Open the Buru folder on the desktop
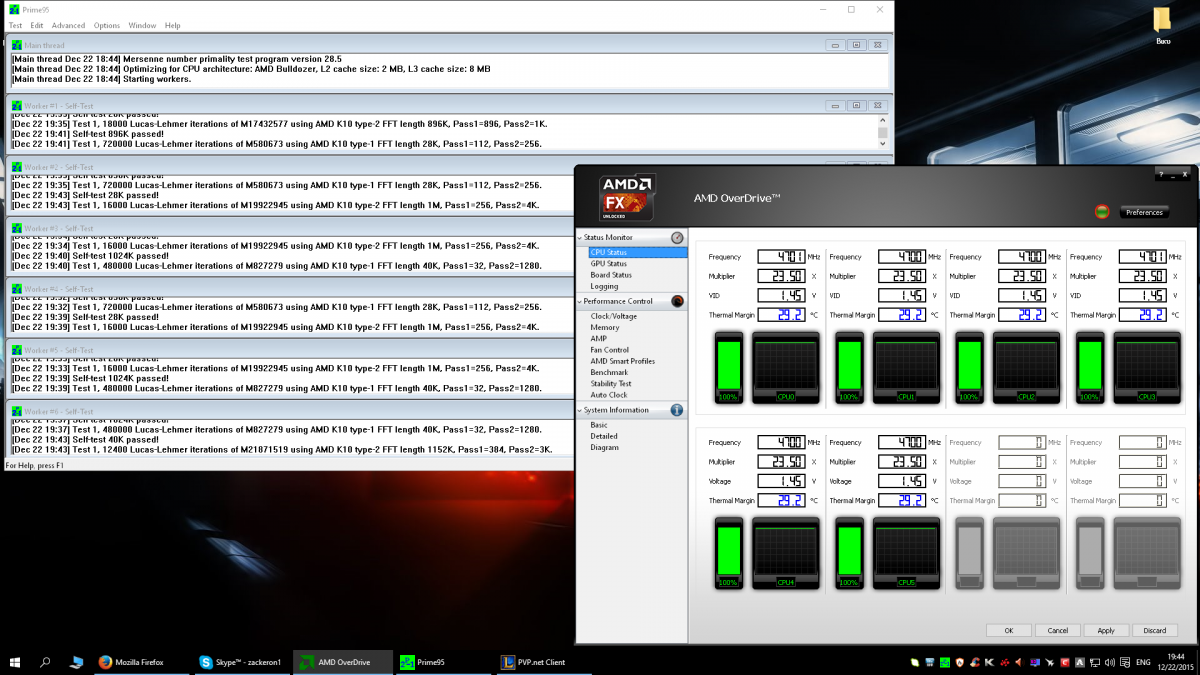Image resolution: width=1200 pixels, height=675 pixels. tap(1162, 26)
